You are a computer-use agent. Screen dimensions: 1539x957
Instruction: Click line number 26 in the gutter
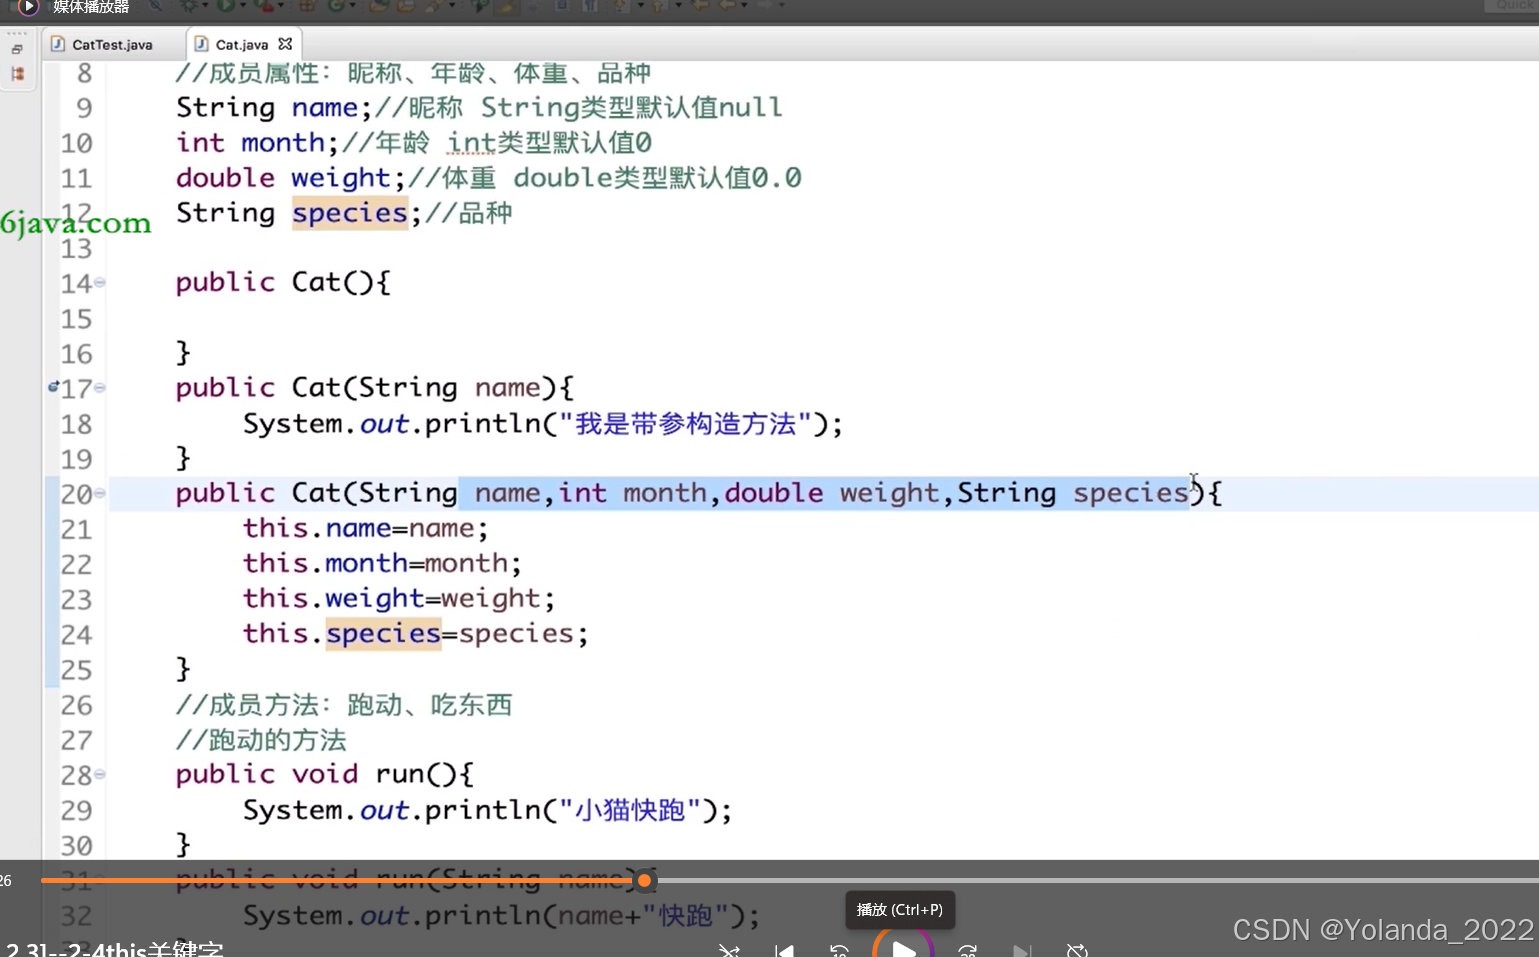pyautogui.click(x=76, y=705)
